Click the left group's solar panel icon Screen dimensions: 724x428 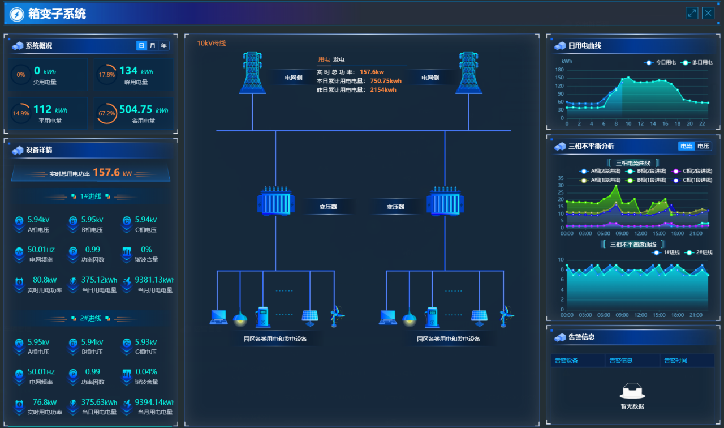click(x=311, y=317)
